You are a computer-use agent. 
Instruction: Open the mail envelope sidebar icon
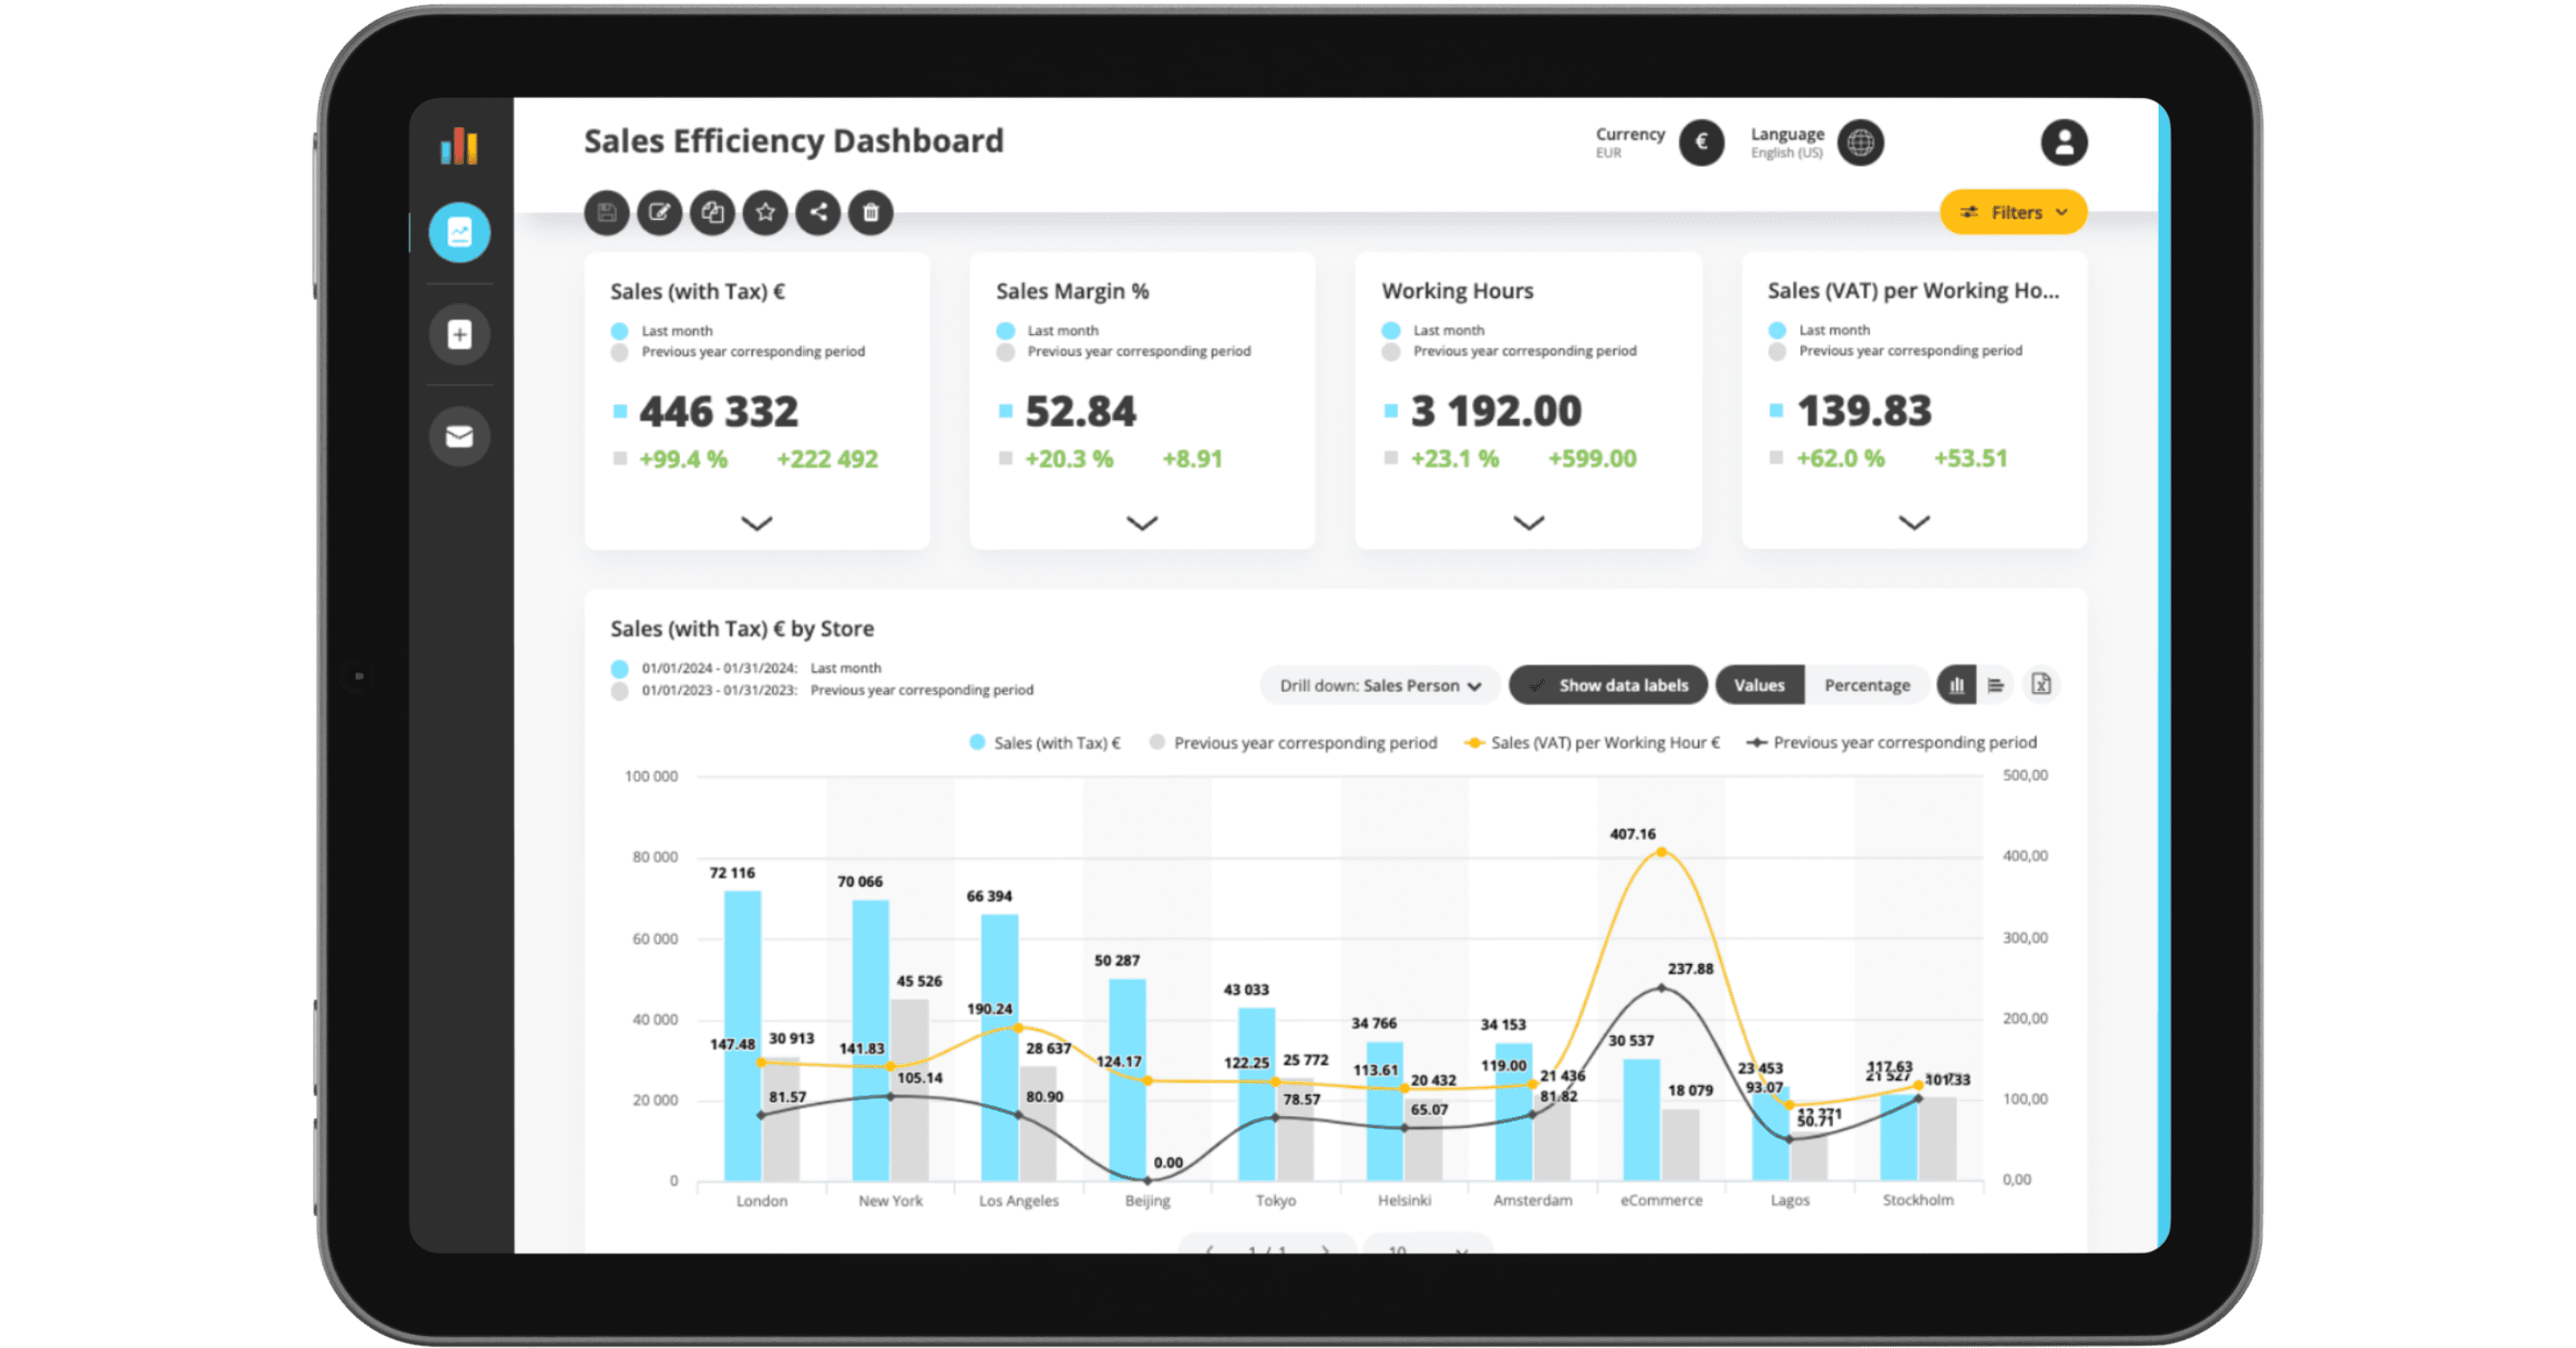pyautogui.click(x=459, y=436)
